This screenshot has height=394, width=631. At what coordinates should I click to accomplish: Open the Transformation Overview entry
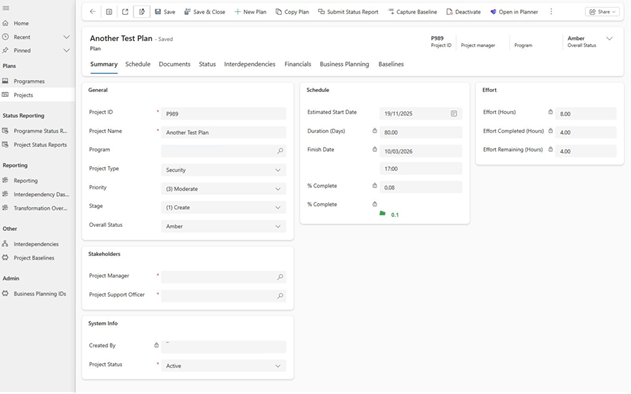pos(35,208)
